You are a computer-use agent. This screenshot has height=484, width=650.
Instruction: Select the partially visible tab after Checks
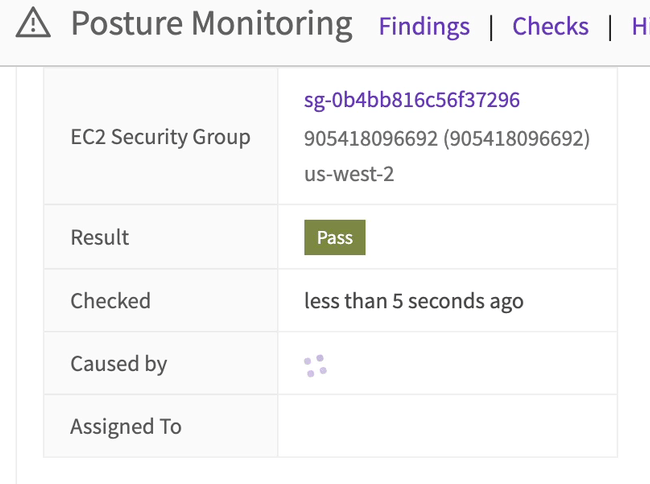coord(640,27)
